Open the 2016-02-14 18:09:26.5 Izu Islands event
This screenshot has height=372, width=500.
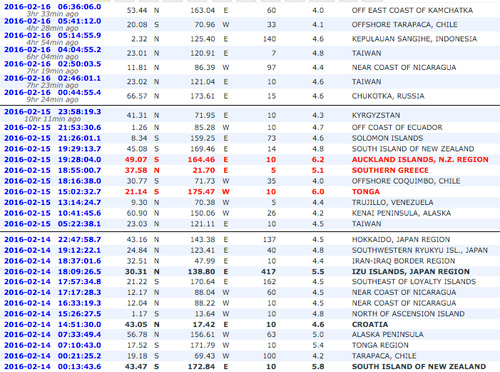(53, 272)
